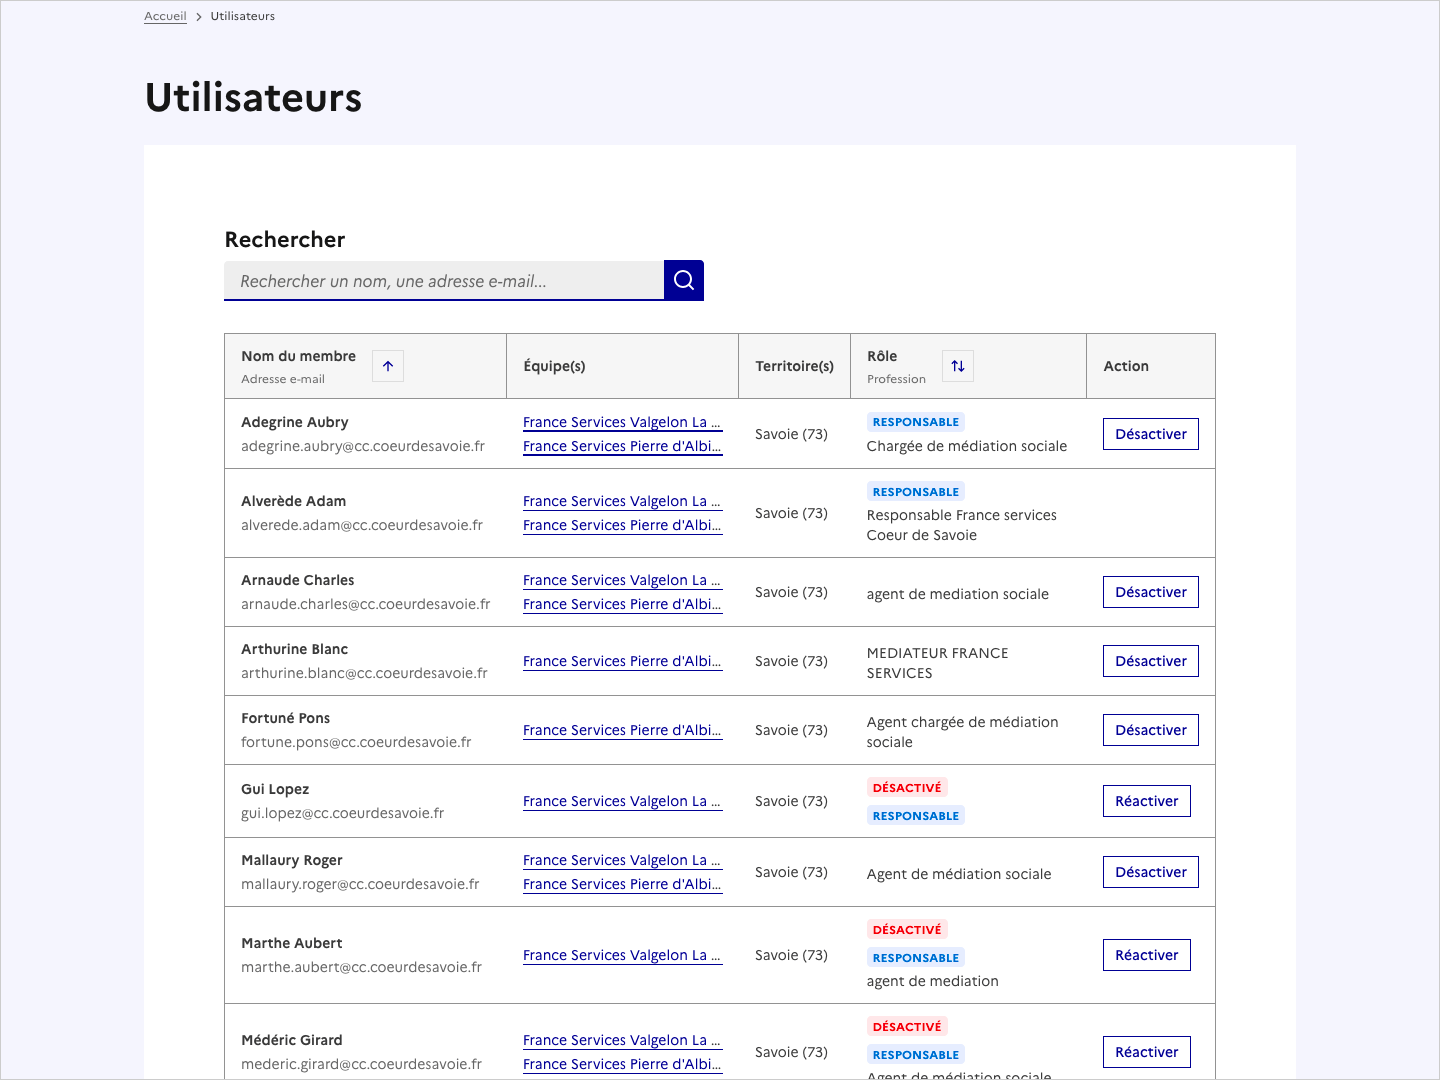Open France Services Valgelon link in Adegrine Aubry's row

tap(622, 422)
